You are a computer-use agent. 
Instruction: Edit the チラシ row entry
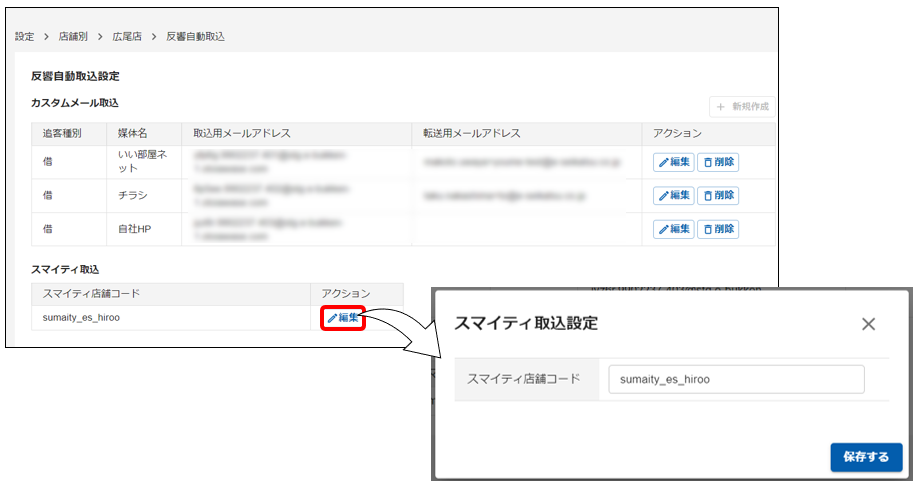pos(673,195)
